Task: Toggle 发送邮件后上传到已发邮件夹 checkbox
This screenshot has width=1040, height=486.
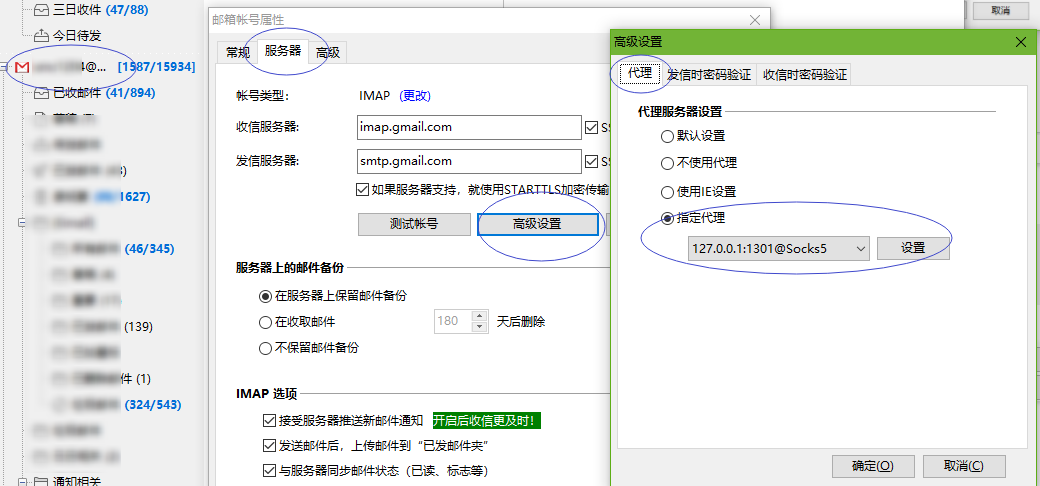Action: 269,445
